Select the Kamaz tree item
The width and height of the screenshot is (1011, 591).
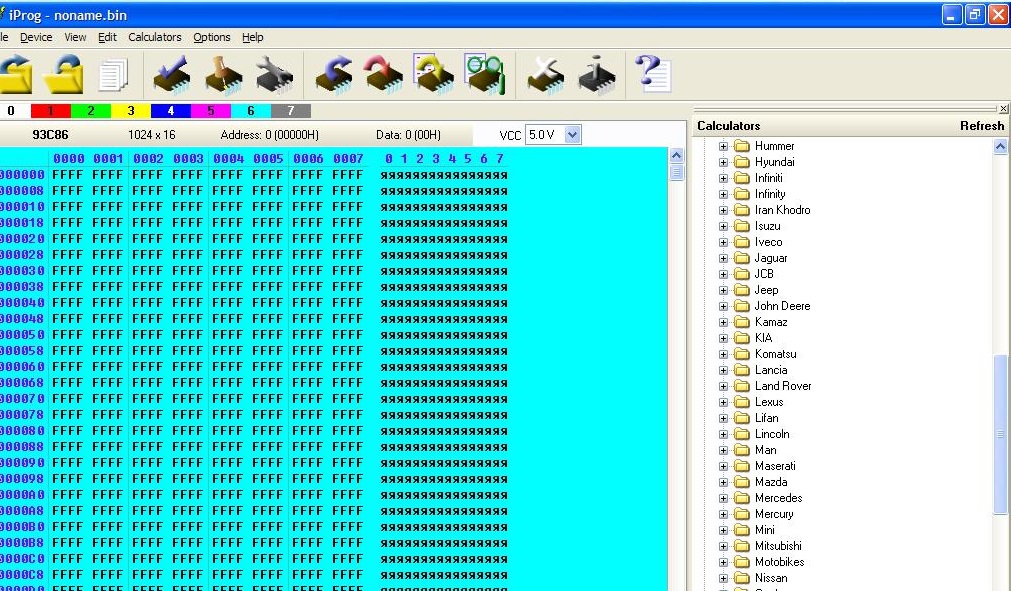point(771,322)
